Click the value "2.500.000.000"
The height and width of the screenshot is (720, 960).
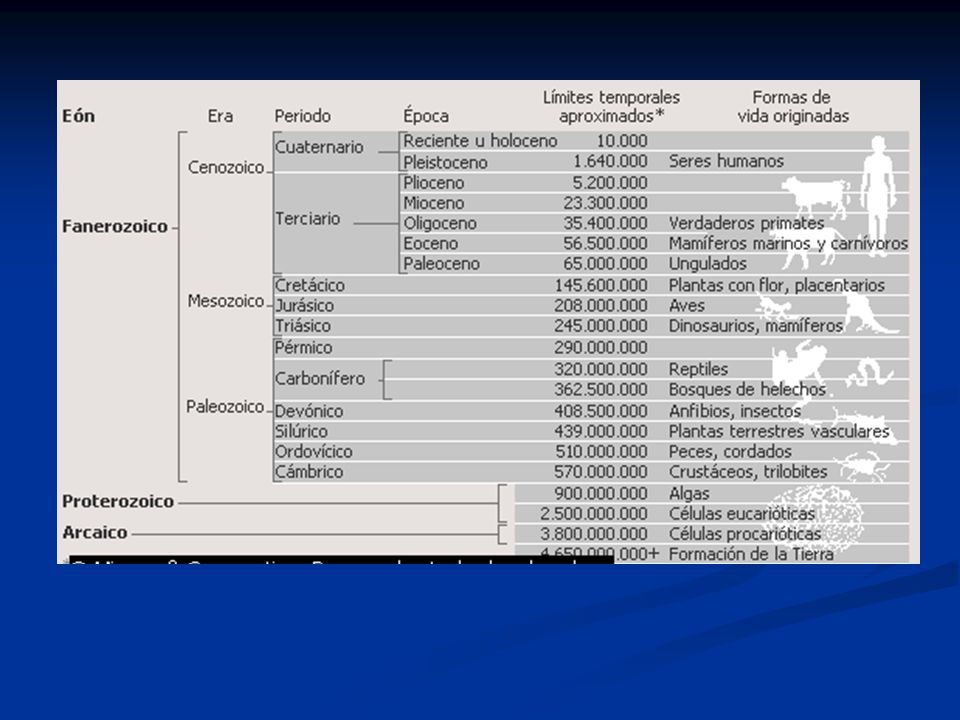coord(594,514)
